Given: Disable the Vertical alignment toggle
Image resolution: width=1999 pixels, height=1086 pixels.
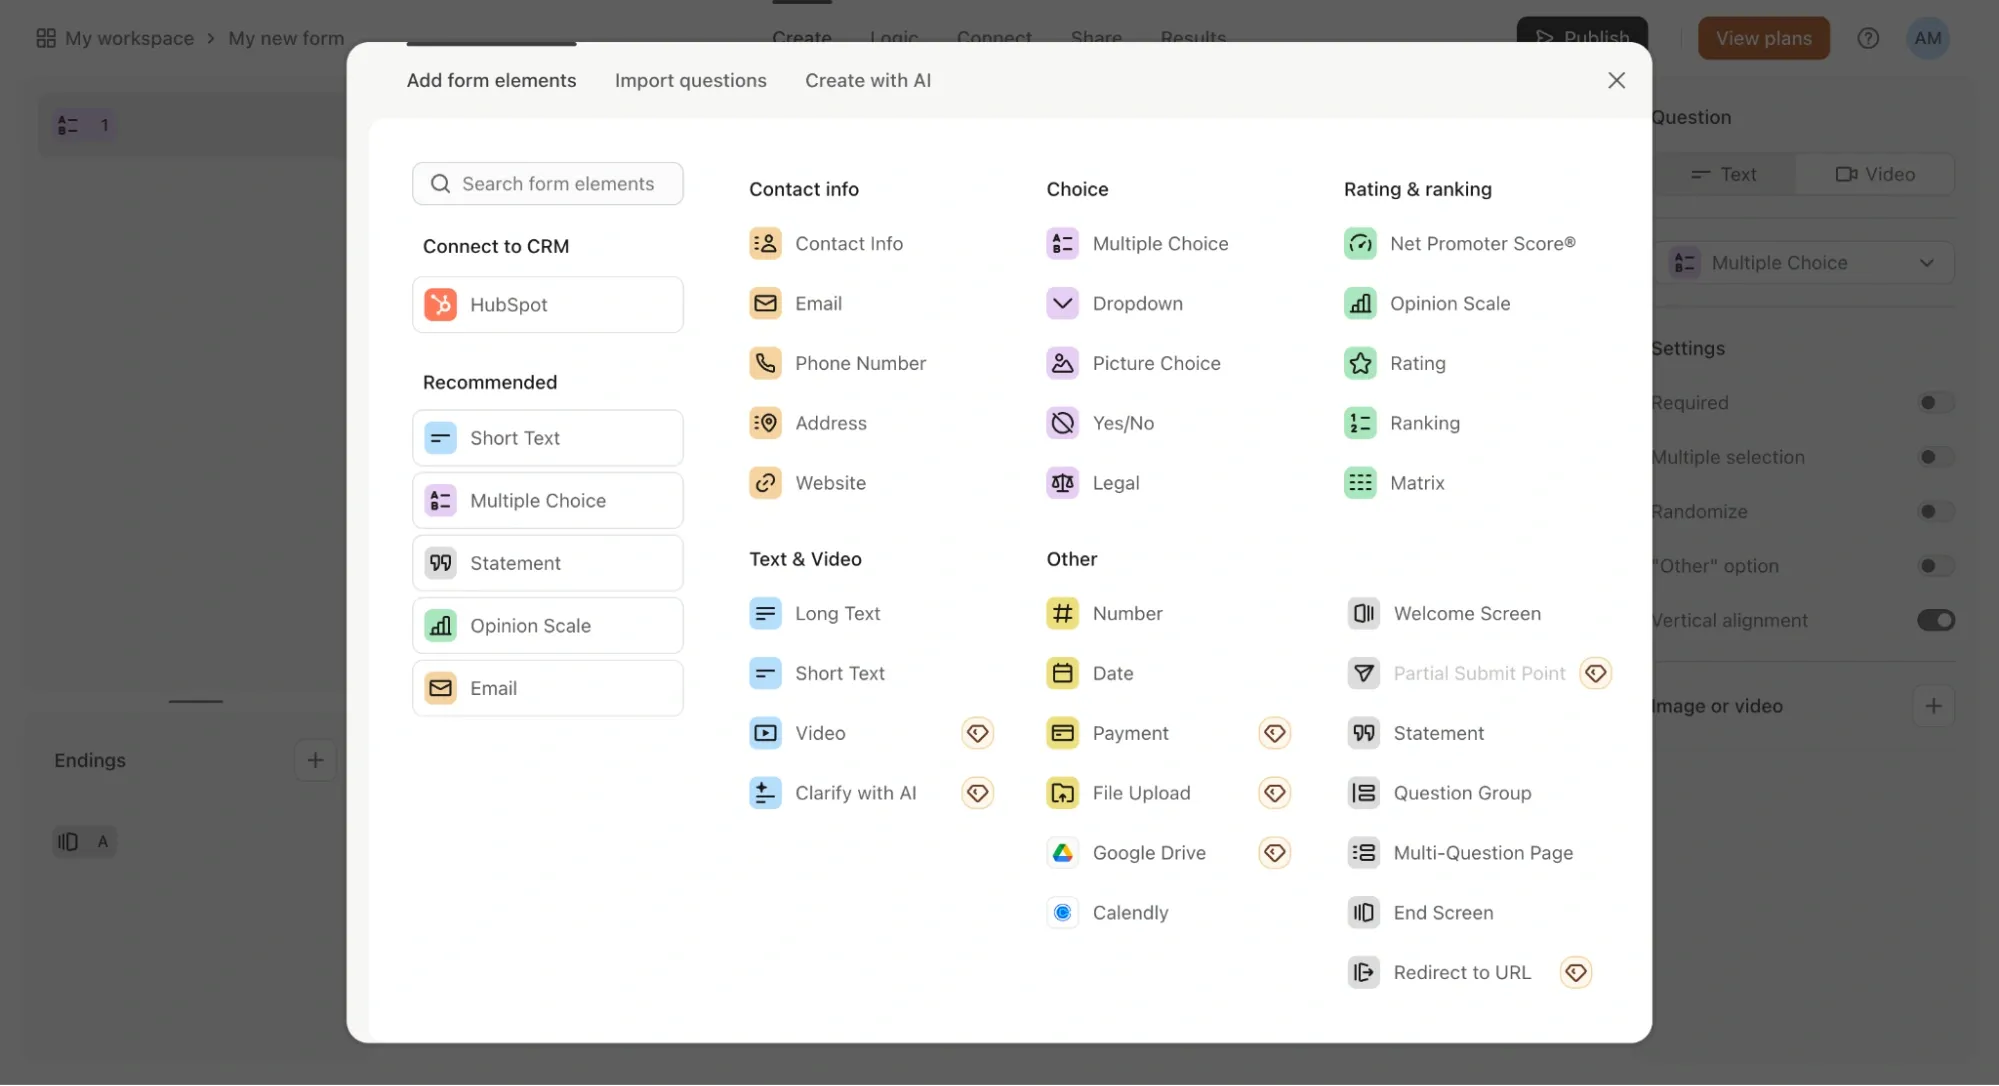Looking at the screenshot, I should coord(1934,620).
